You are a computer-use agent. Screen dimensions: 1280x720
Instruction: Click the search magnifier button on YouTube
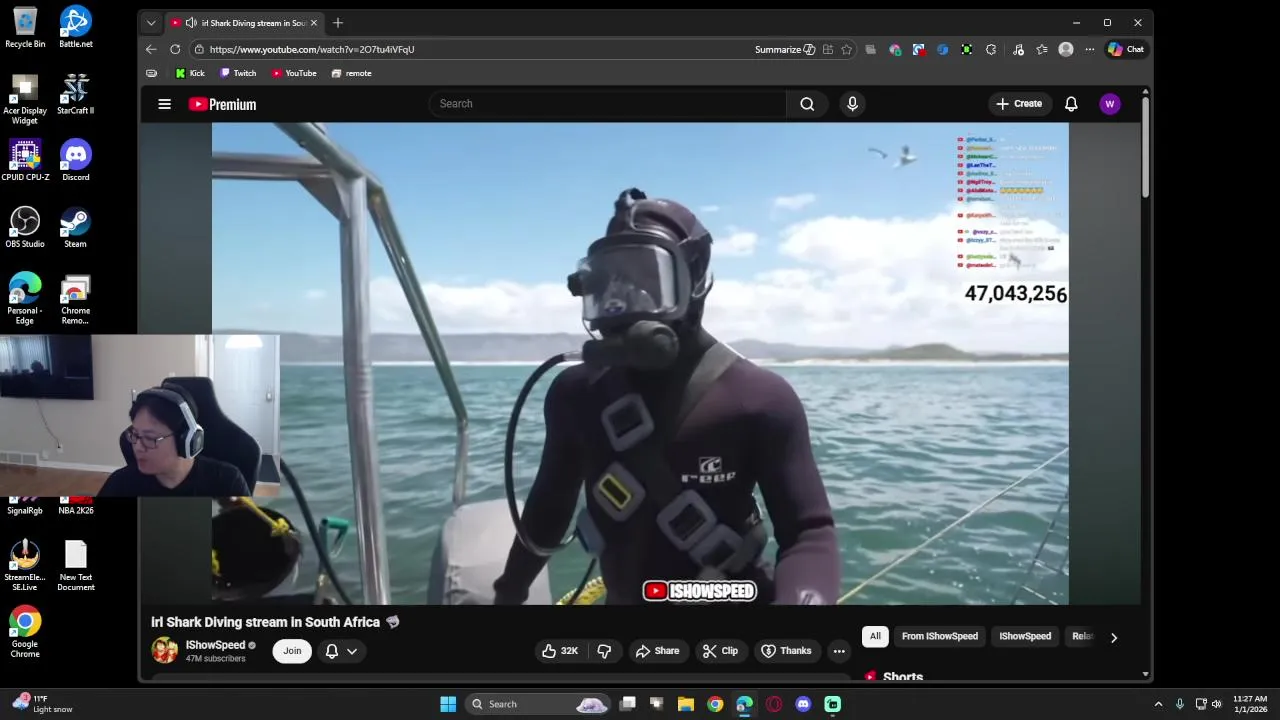pos(807,104)
